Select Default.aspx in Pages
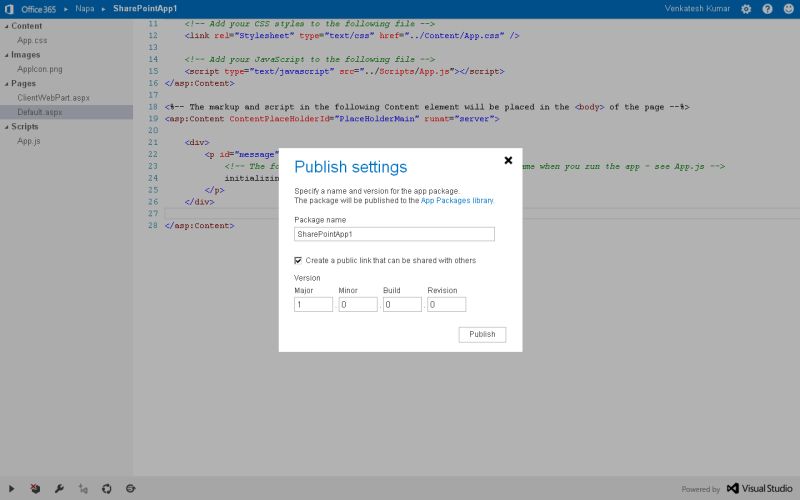 40,112
